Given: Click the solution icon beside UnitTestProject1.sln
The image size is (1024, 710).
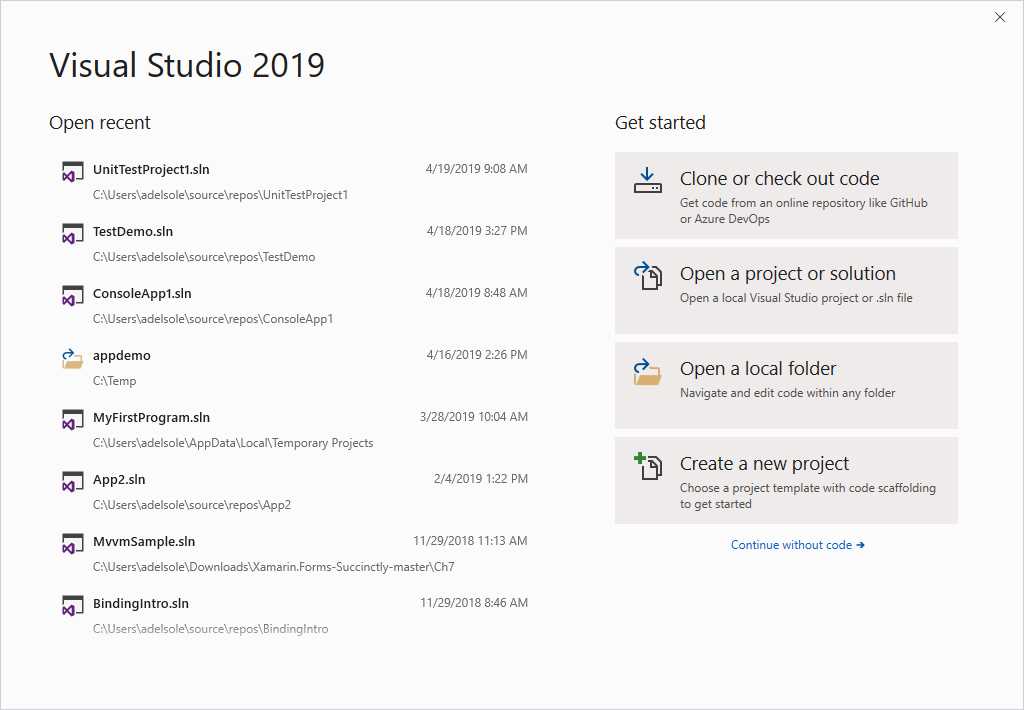Looking at the screenshot, I should click(x=72, y=170).
